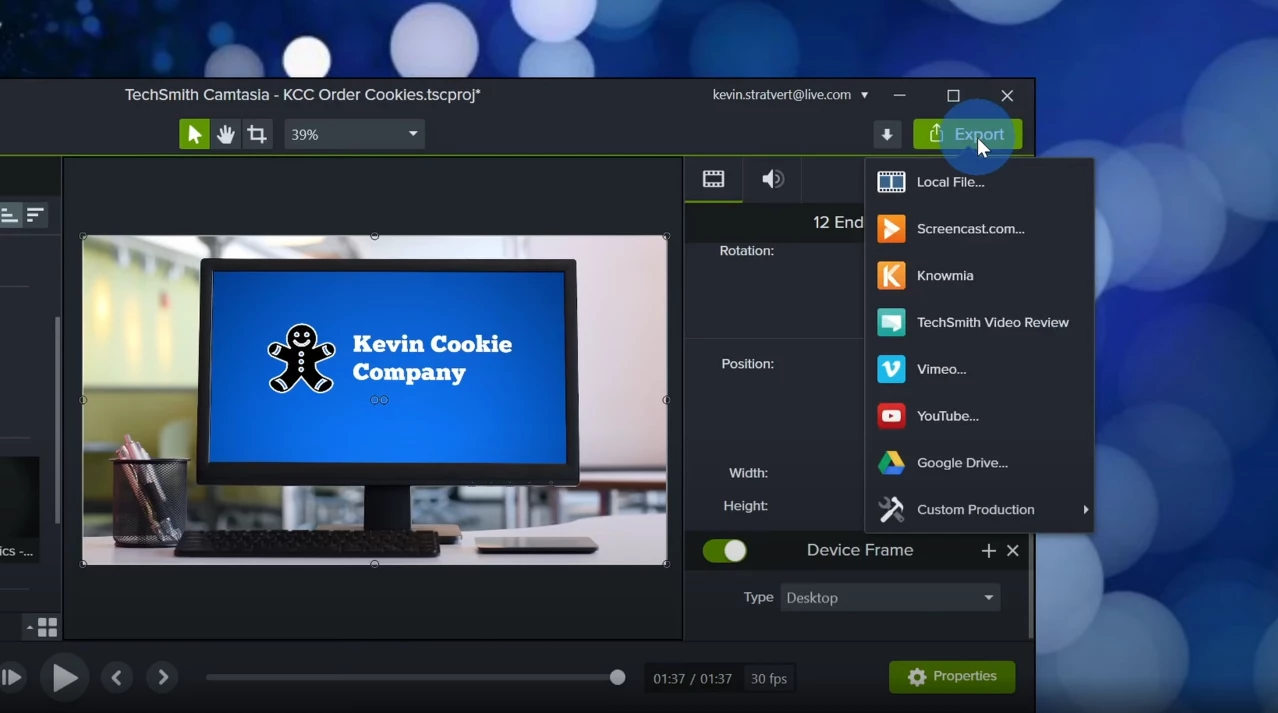Disable the Device Frame toggle

click(724, 550)
